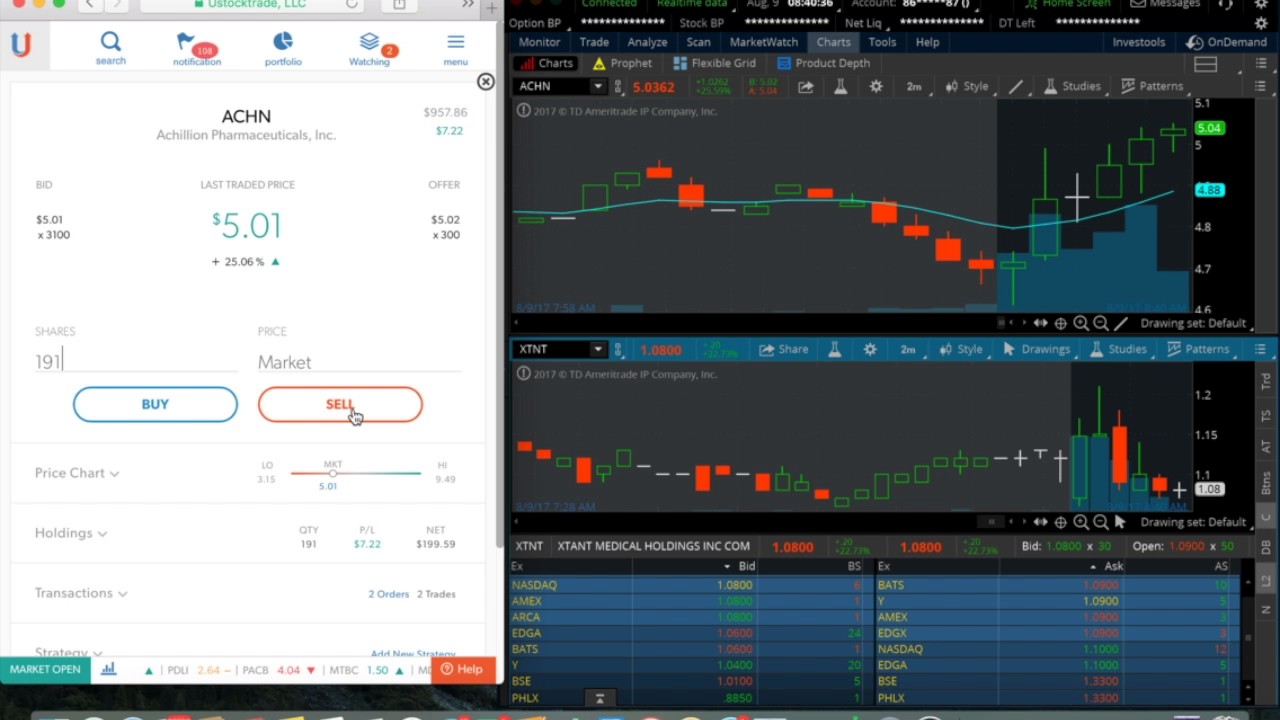
Task: Open the Tools tab in thinkorswim
Action: [882, 42]
